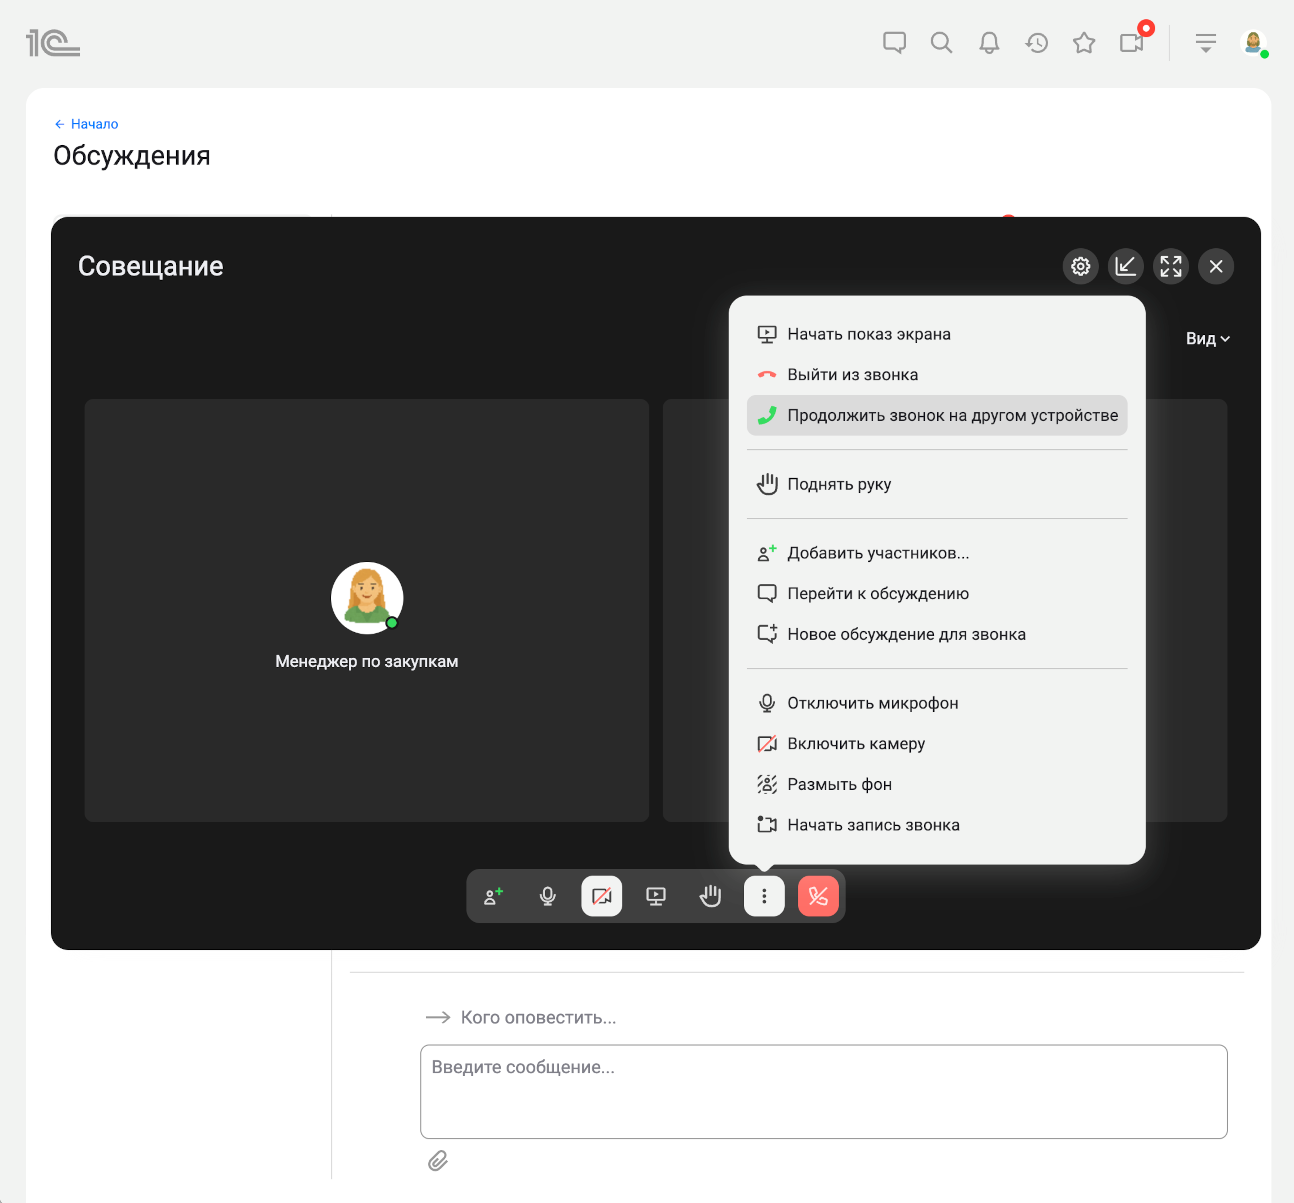Open the history clock icon

(1037, 43)
